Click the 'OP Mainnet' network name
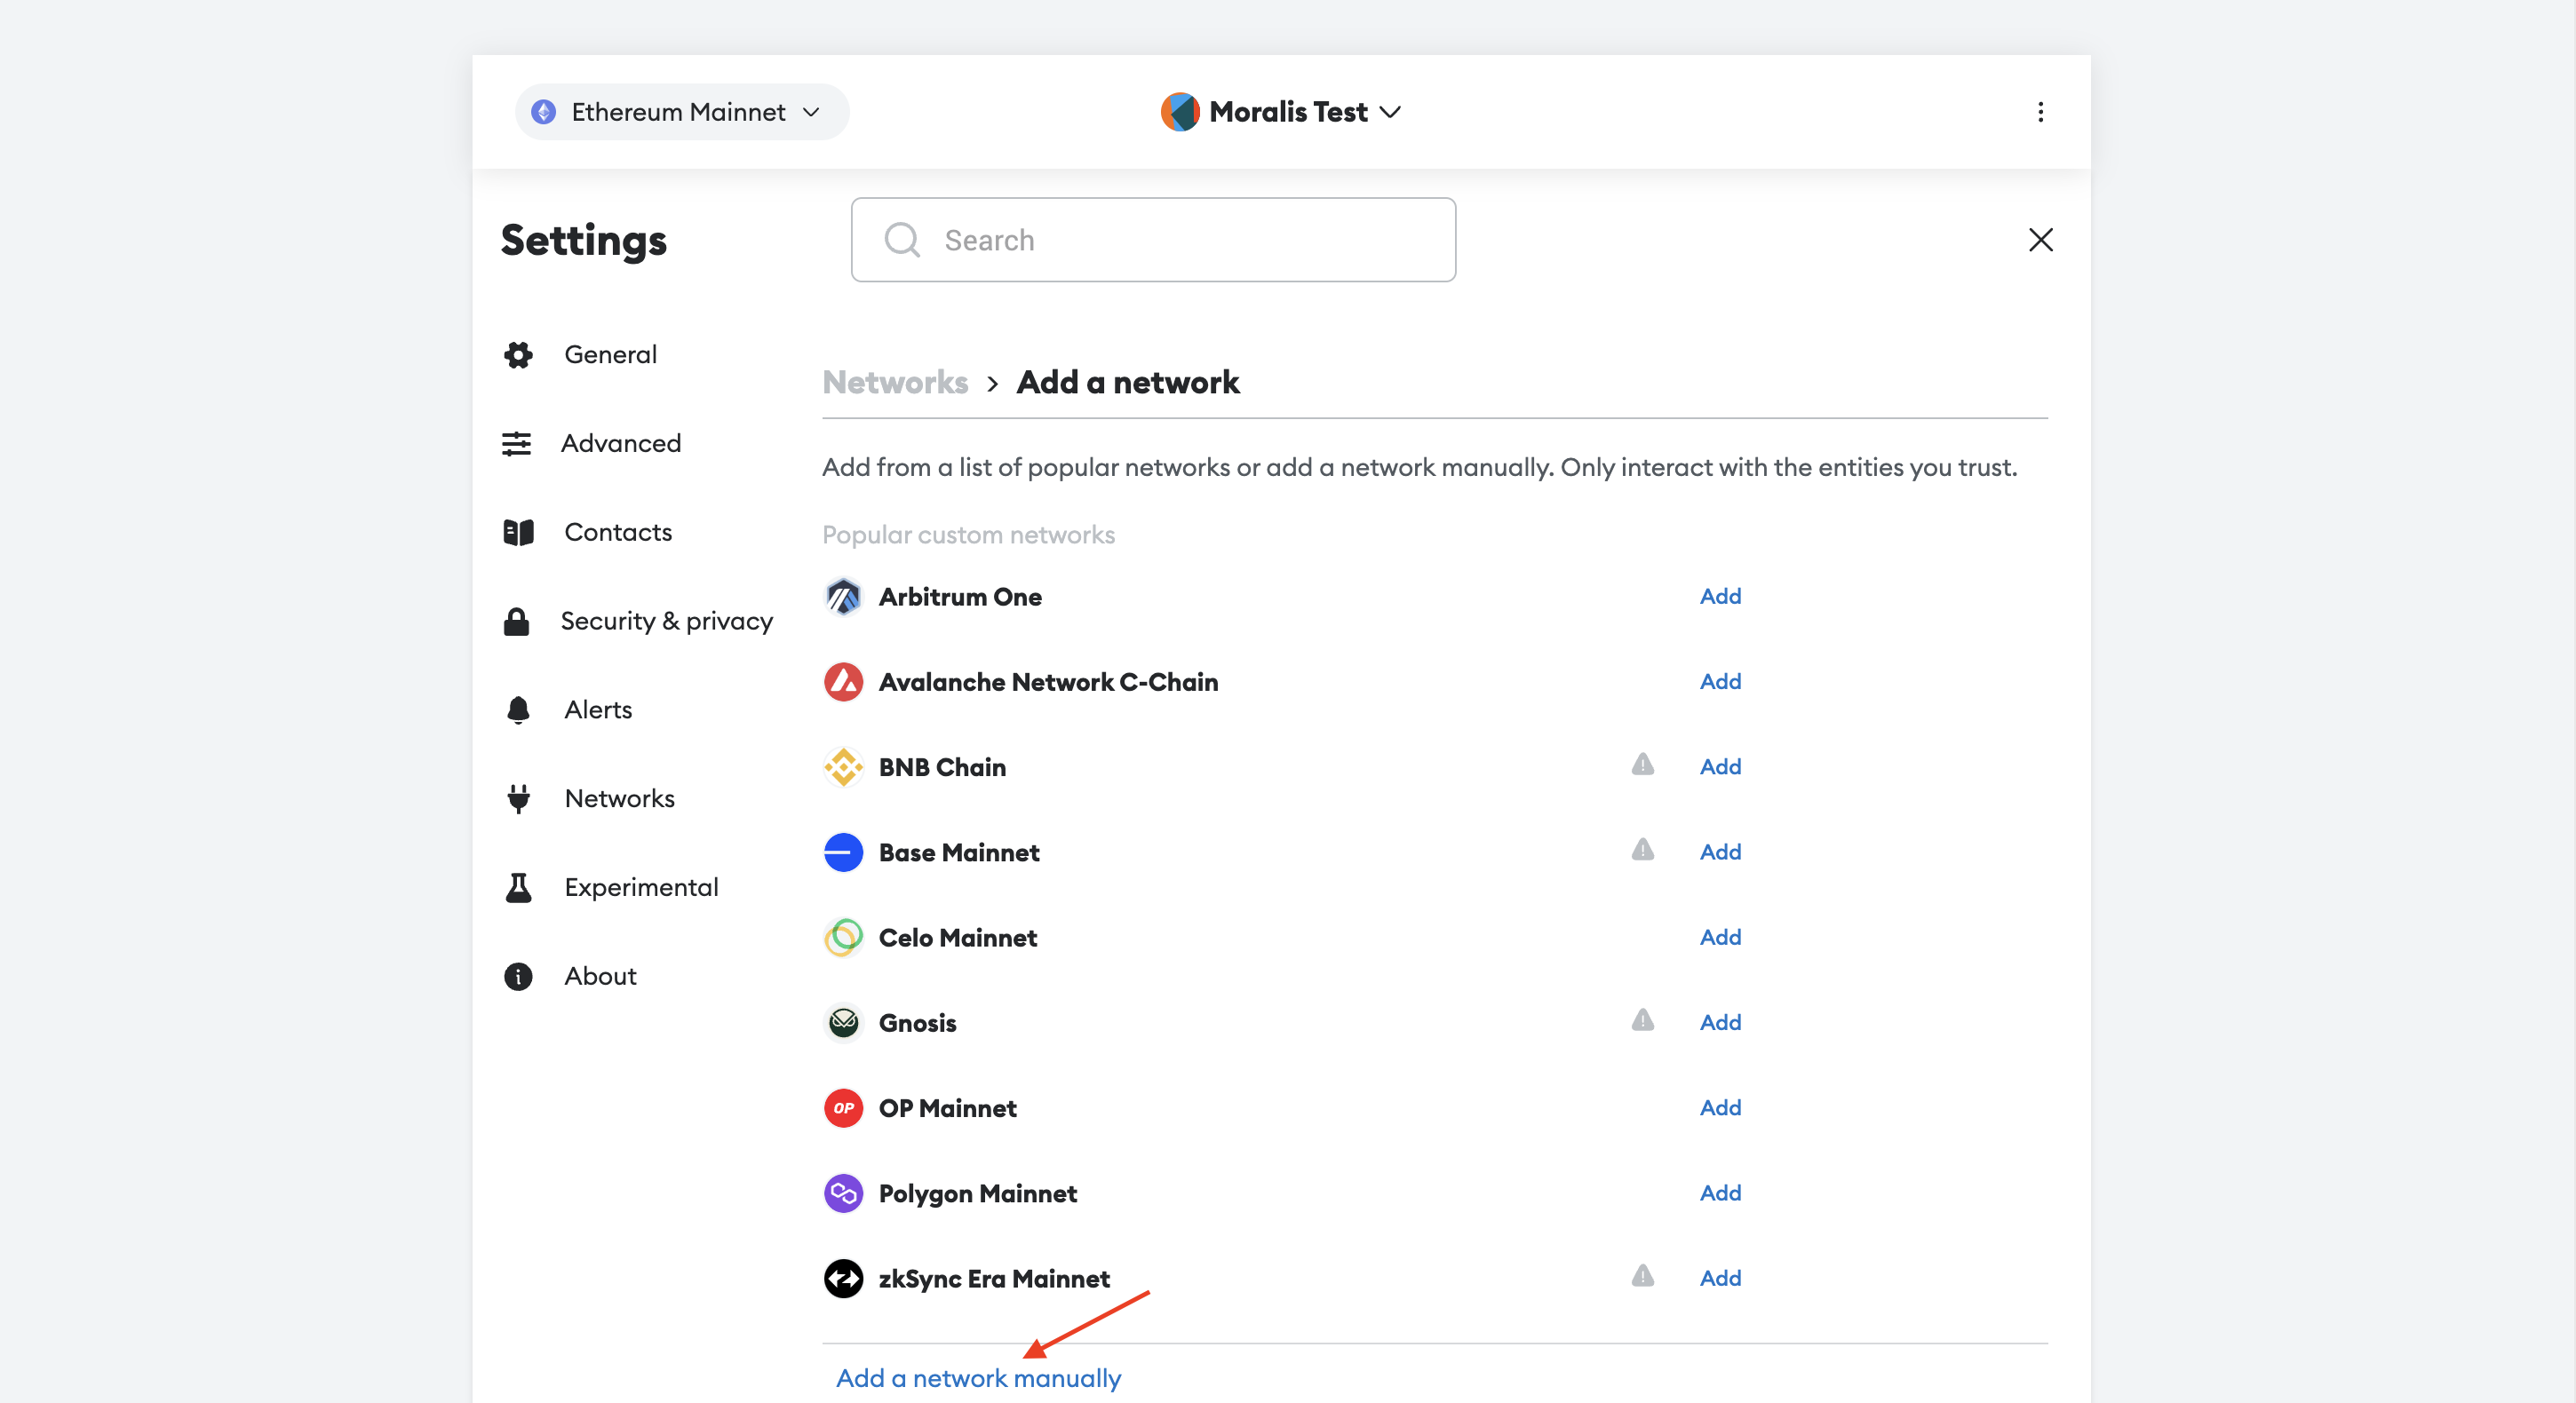 [x=947, y=1108]
